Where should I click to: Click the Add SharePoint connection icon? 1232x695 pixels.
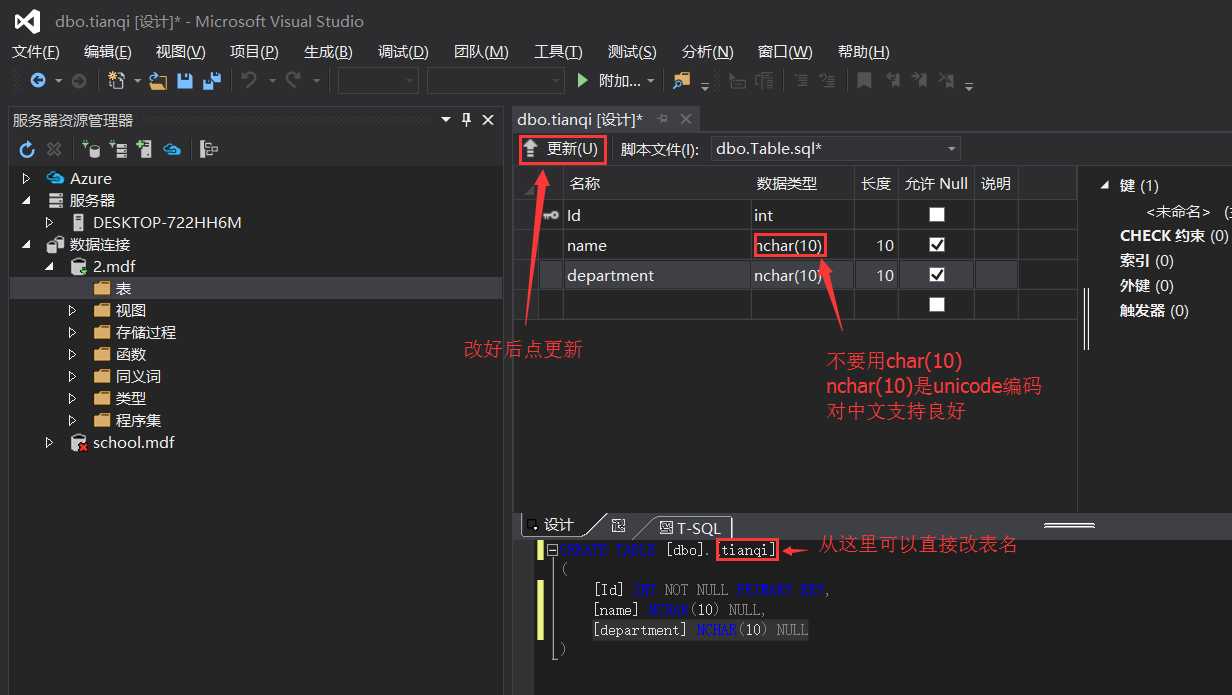click(145, 150)
